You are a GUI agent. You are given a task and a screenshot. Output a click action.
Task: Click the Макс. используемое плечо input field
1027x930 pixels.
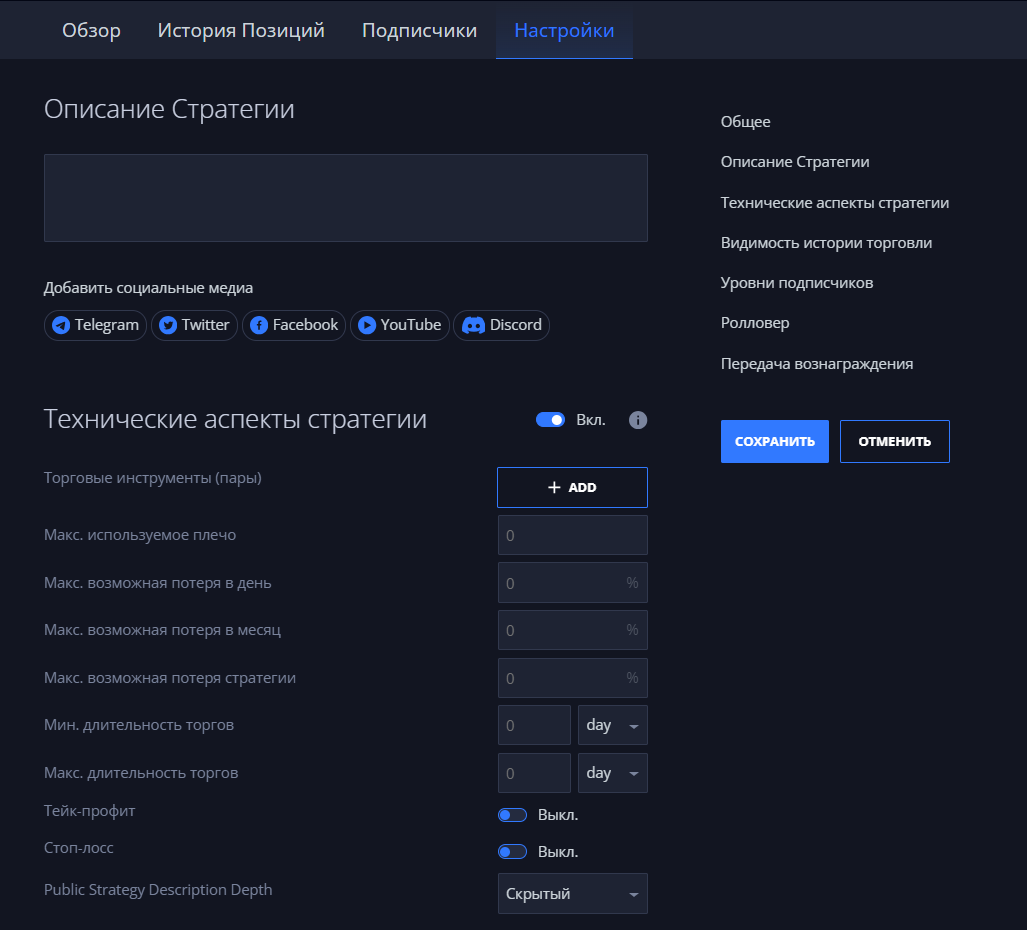tap(572, 535)
